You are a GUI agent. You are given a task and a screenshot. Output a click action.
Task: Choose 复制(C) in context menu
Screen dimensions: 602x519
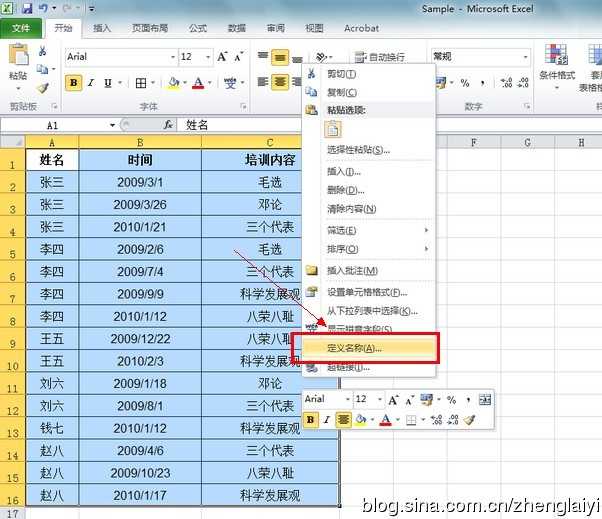point(369,92)
